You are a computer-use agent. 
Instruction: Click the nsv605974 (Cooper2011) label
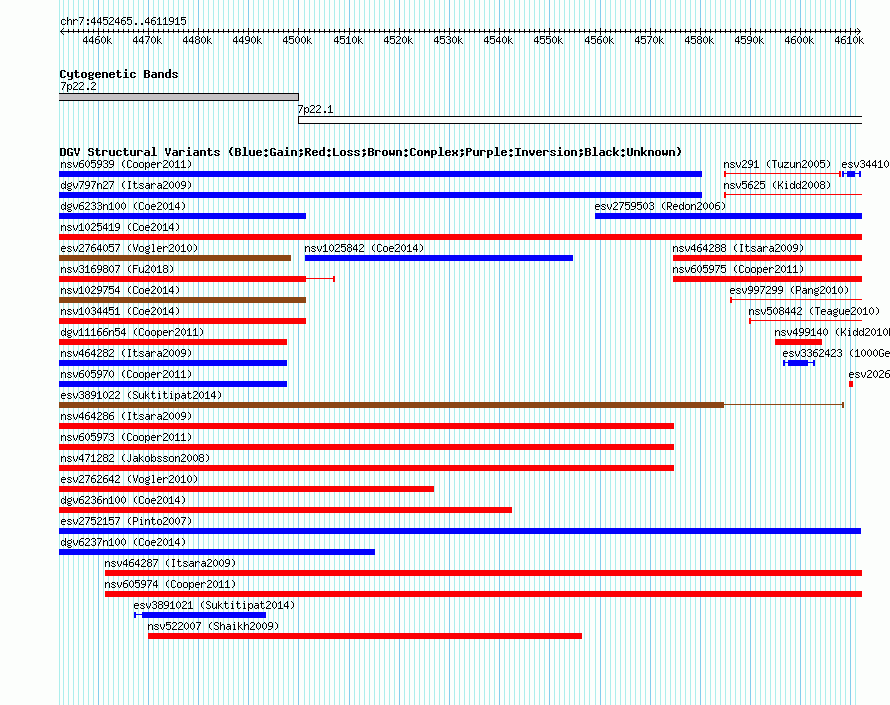[x=170, y=584]
